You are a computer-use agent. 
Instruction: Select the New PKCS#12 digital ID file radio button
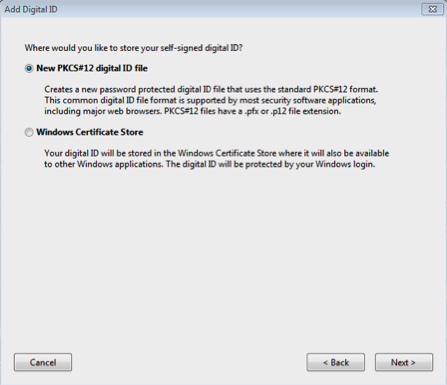pos(29,68)
